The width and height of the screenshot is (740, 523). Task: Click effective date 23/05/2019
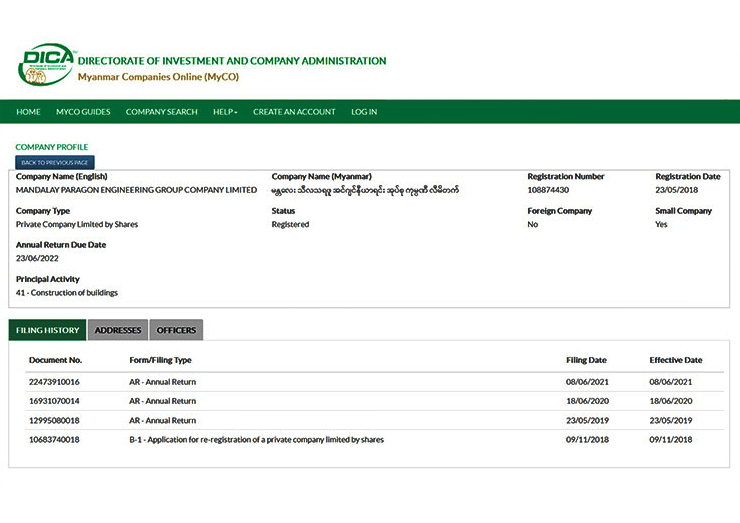pos(671,421)
